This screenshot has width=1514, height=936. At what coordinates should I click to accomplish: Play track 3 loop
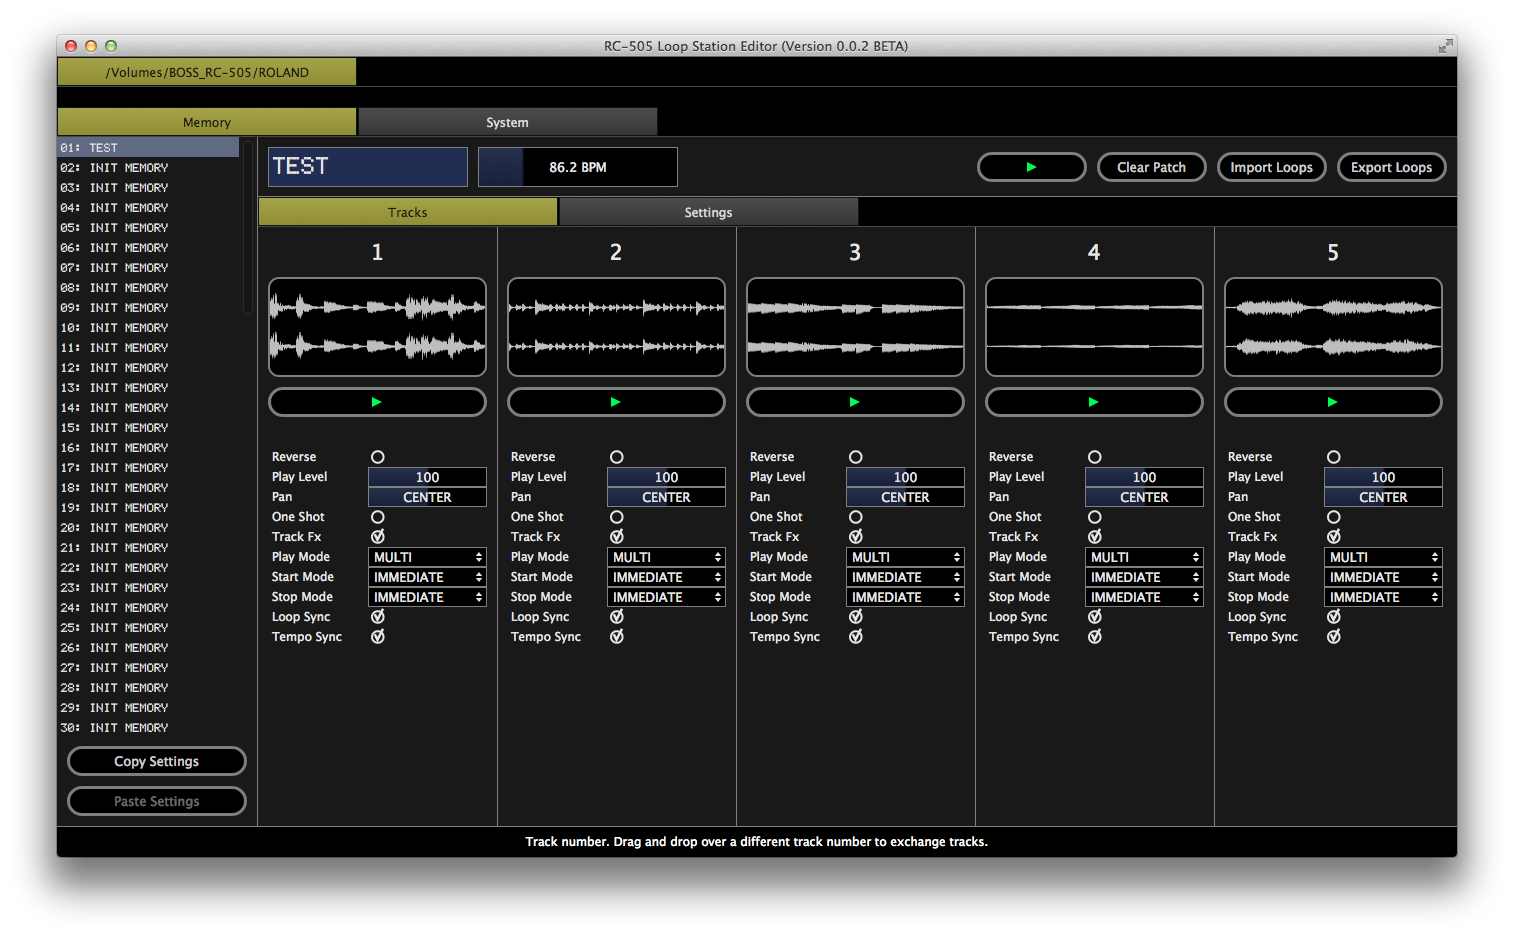855,402
